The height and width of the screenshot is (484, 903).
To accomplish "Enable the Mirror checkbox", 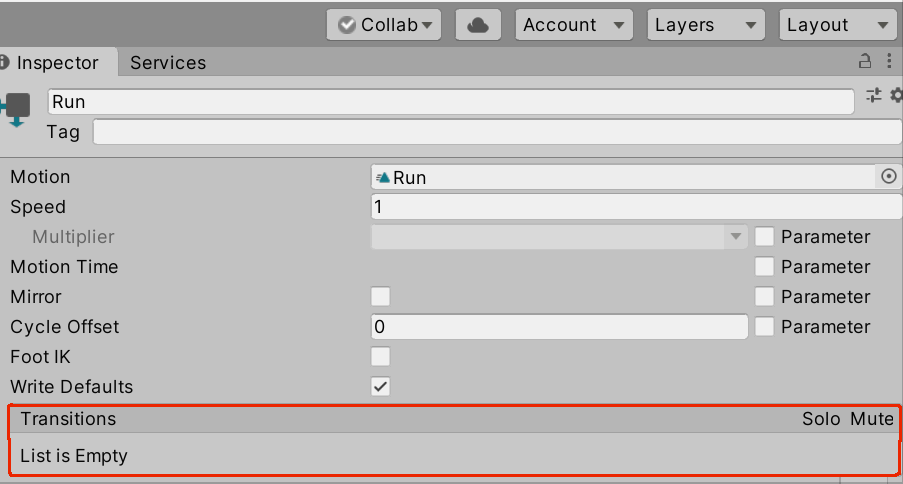I will point(380,297).
